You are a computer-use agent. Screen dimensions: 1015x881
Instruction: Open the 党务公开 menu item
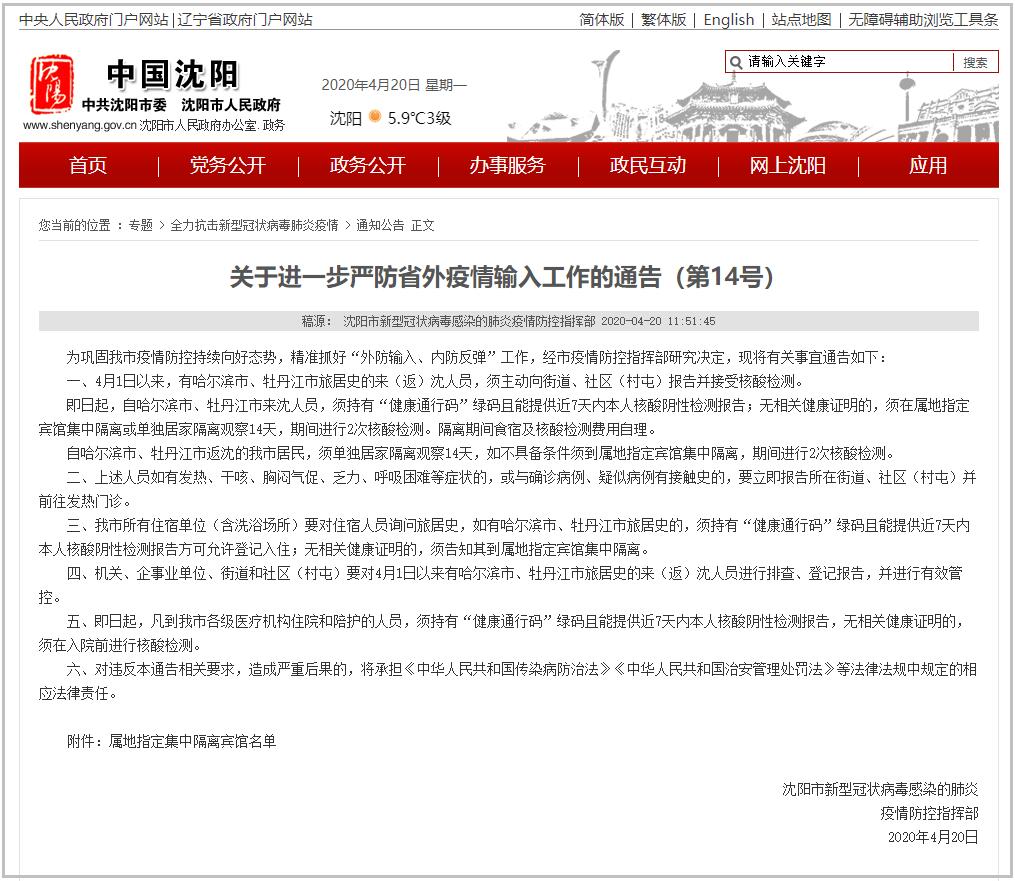click(225, 165)
